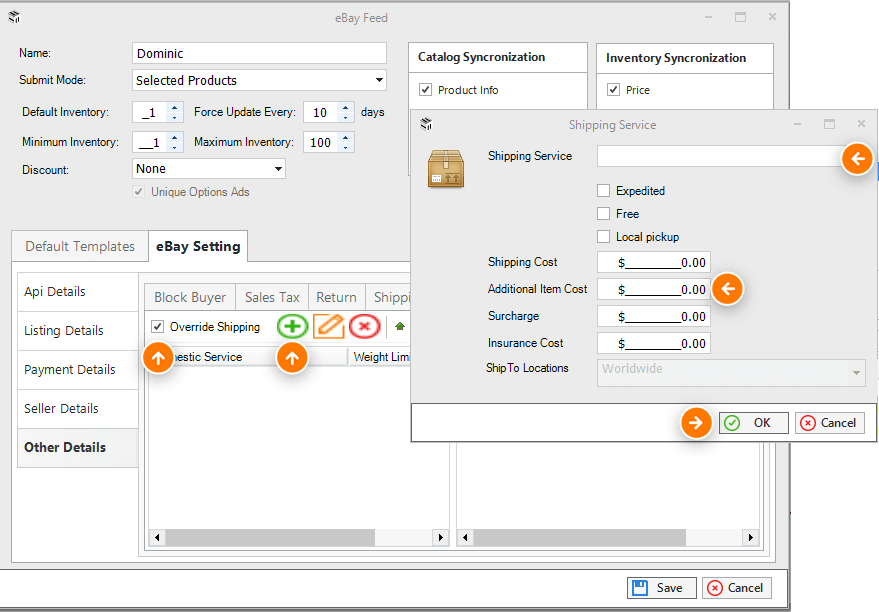The image size is (879, 612).
Task: Click the Unique Options Ads checkbox
Action: pyautogui.click(x=138, y=192)
